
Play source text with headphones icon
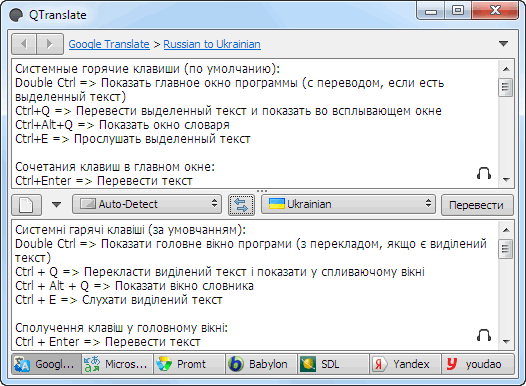[x=484, y=173]
